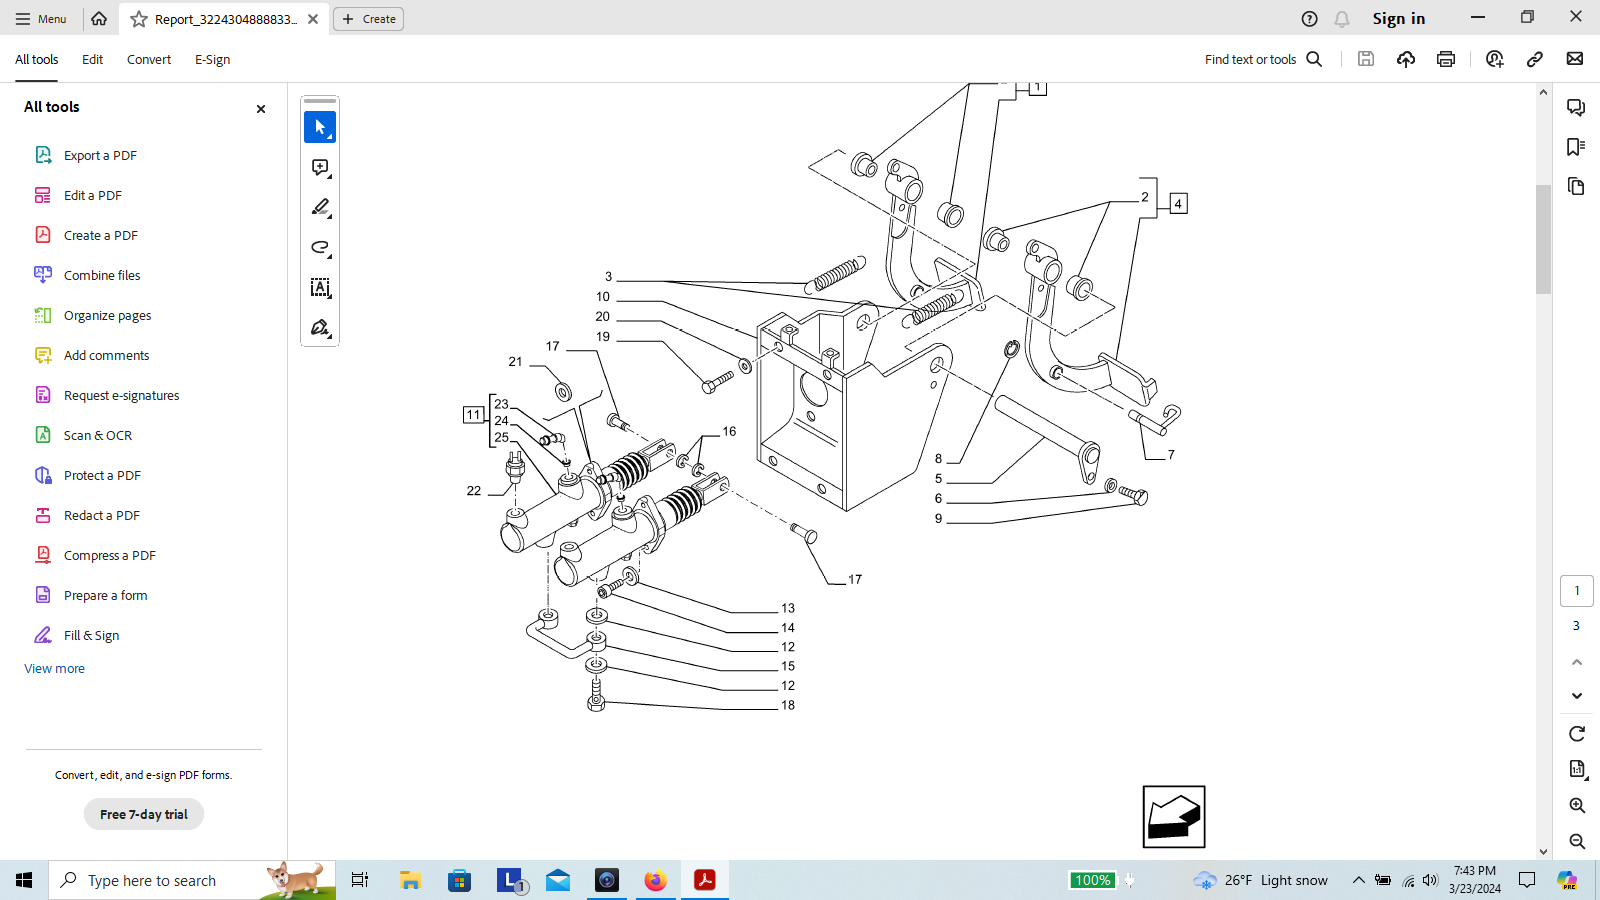Open the sign and stamp tool
Image resolution: width=1600 pixels, height=900 pixels.
(x=320, y=327)
